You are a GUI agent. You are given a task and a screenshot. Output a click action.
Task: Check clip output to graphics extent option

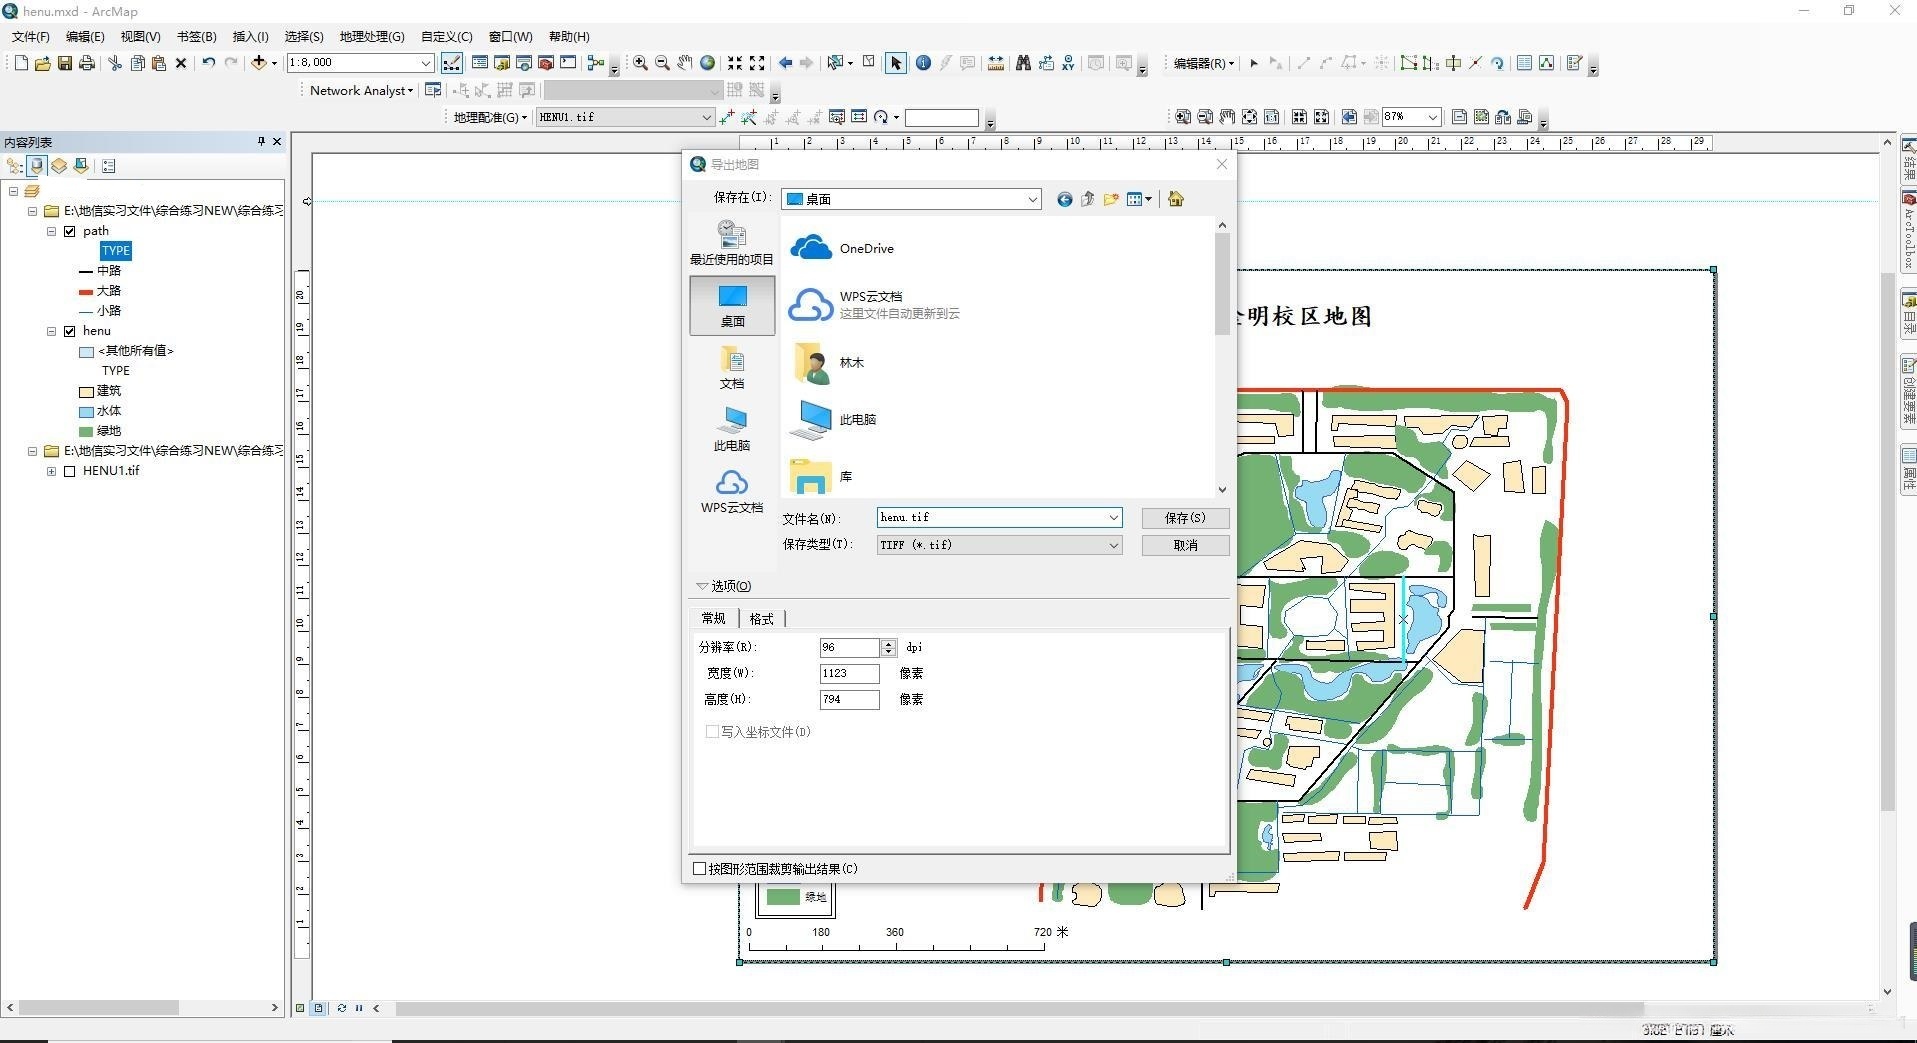pos(700,868)
